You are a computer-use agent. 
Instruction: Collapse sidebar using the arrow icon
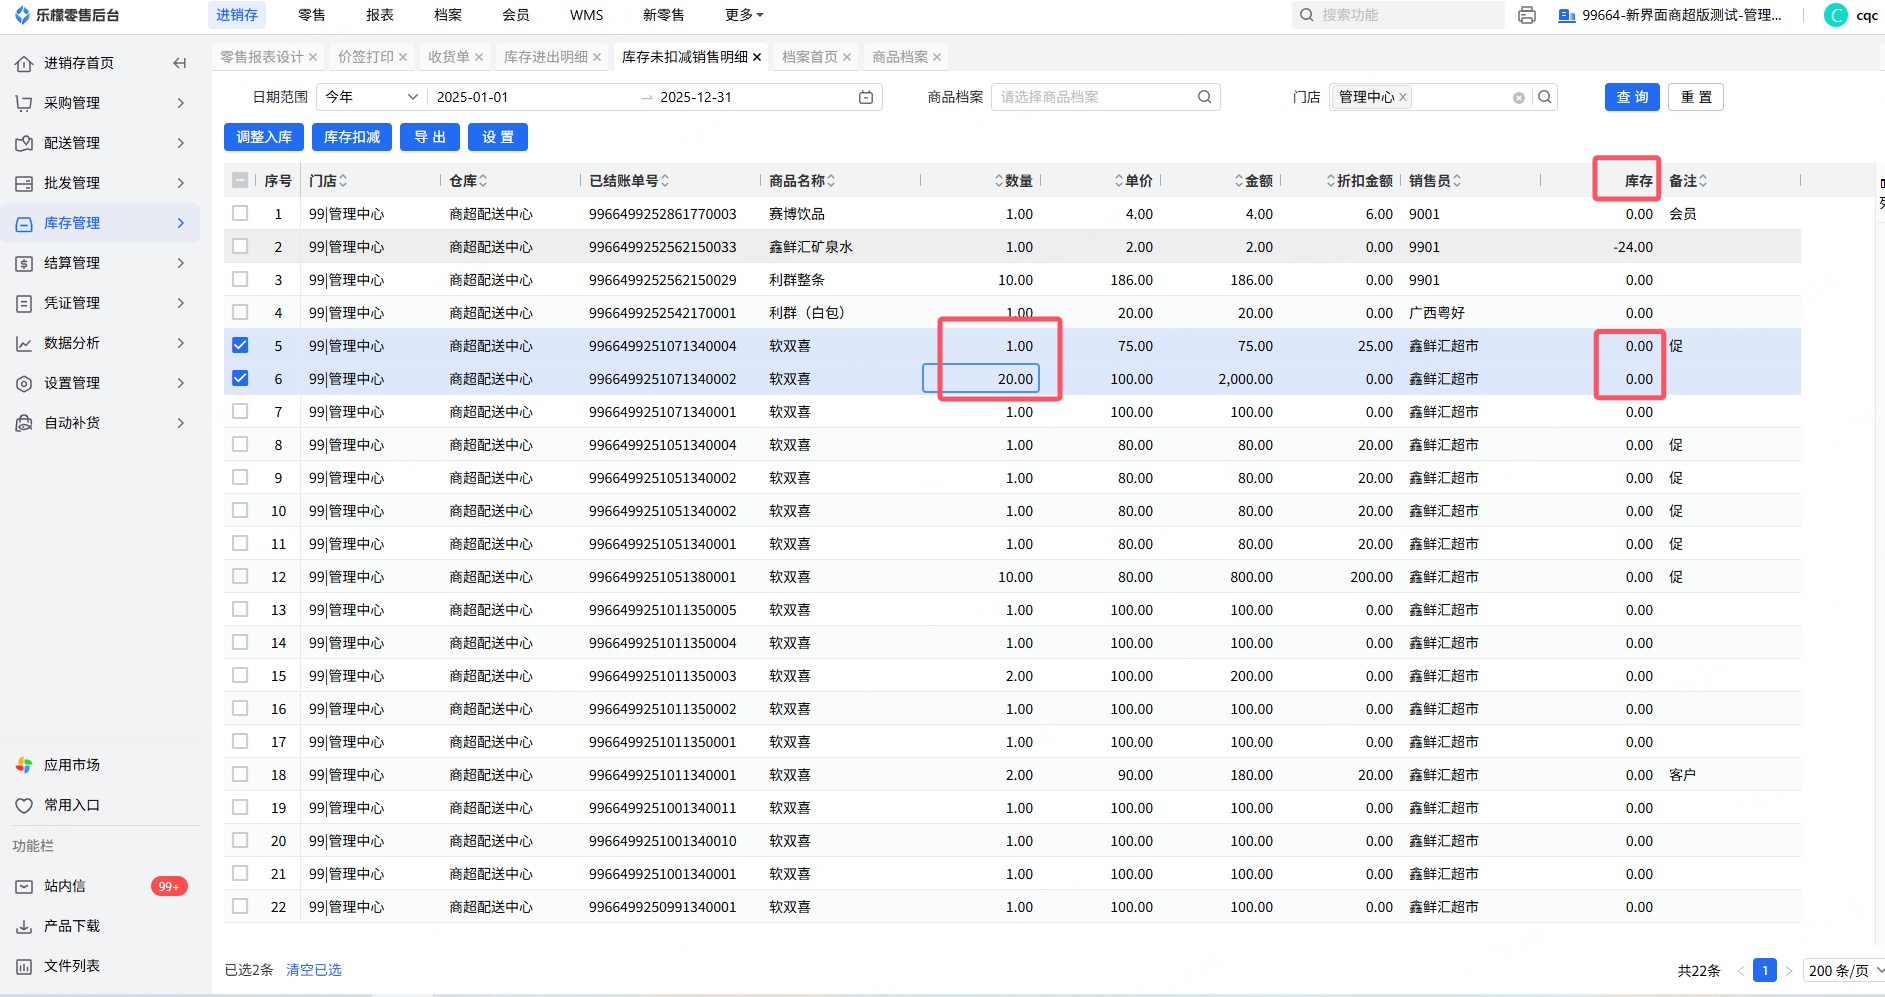[180, 63]
